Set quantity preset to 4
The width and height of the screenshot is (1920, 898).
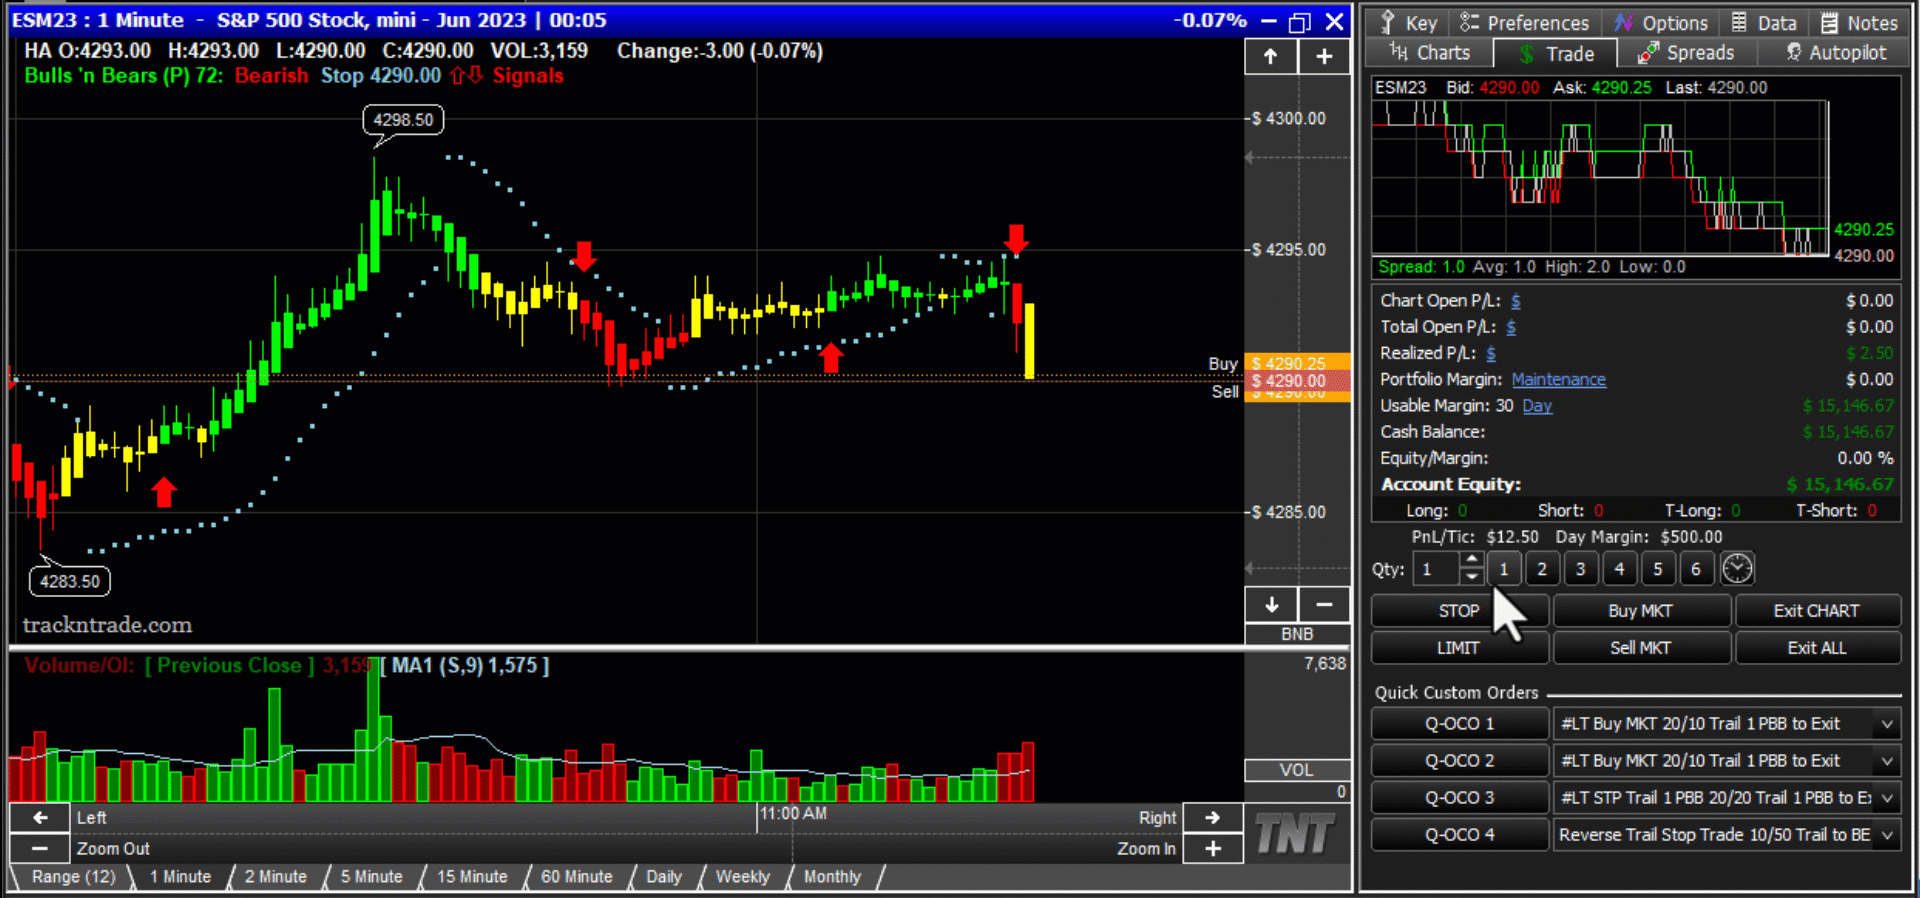pos(1619,569)
